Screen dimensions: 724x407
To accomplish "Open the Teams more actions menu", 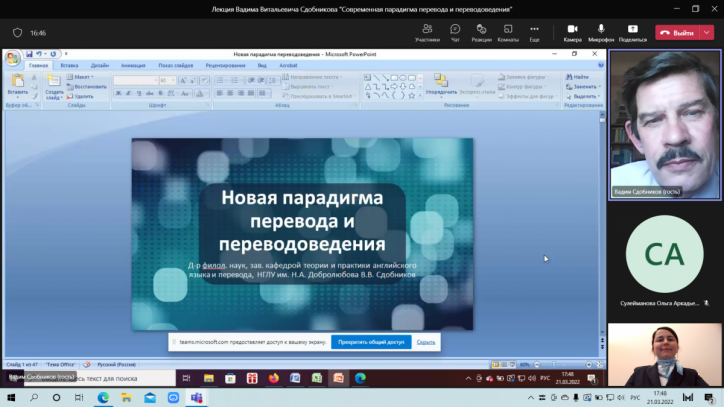I will [x=534, y=33].
